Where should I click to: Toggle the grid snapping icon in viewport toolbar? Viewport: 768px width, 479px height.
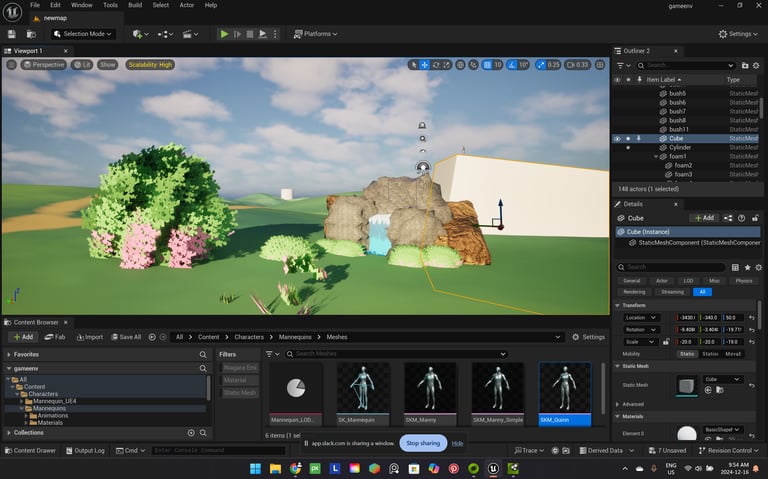pos(486,65)
